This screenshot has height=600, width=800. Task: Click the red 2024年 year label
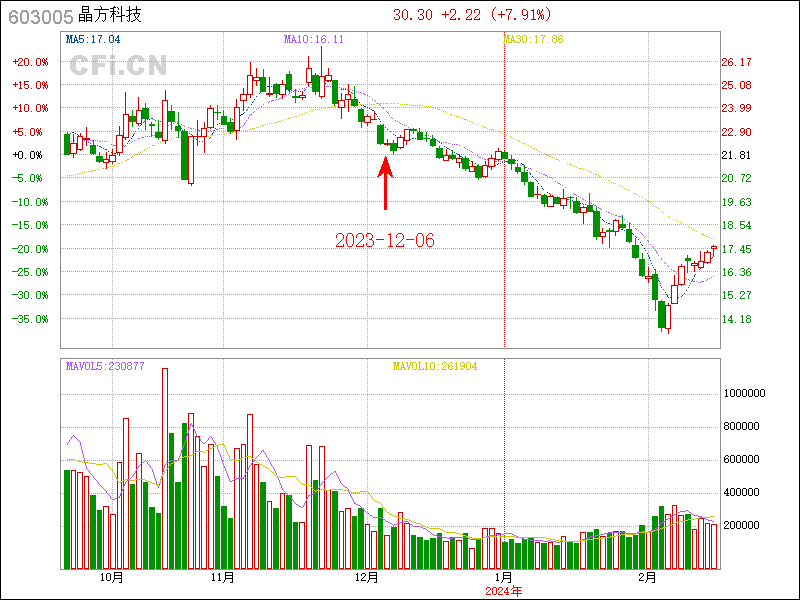pos(504,591)
